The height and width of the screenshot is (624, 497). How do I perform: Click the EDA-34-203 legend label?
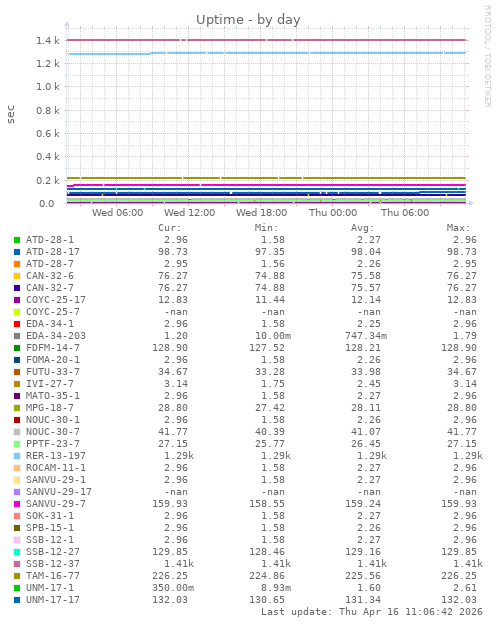[56, 336]
